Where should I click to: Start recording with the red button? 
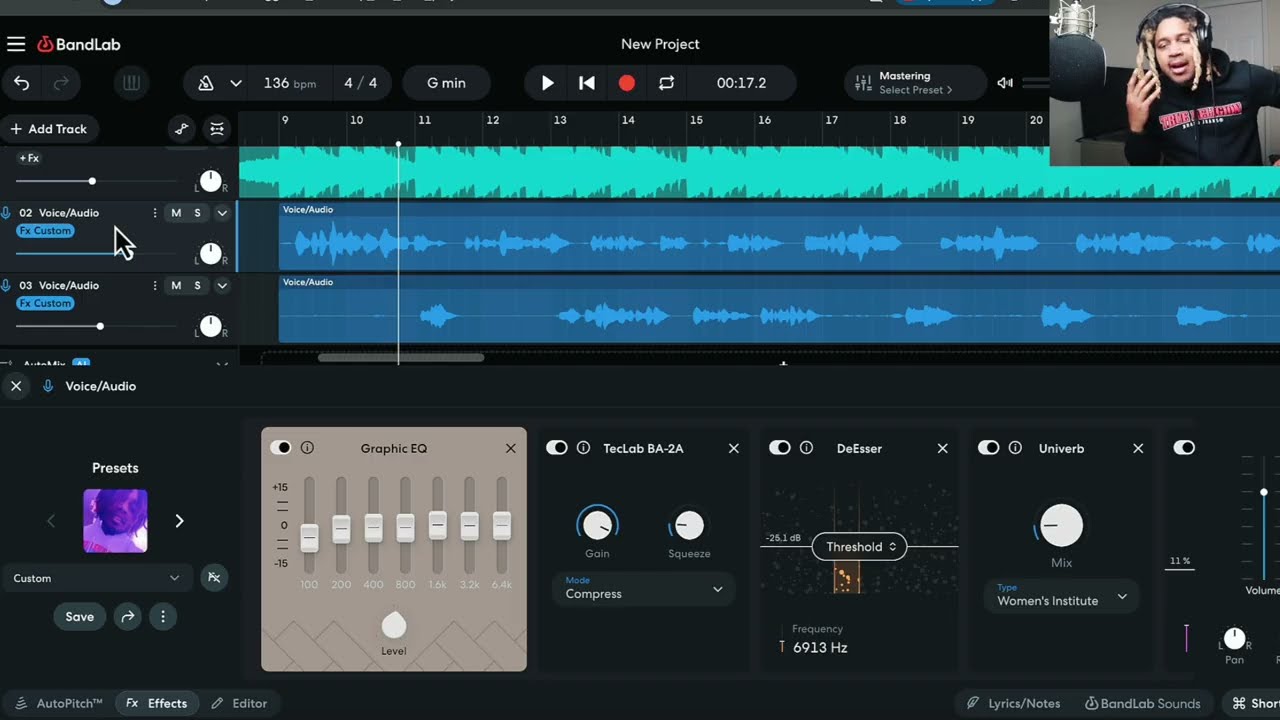pyautogui.click(x=627, y=83)
